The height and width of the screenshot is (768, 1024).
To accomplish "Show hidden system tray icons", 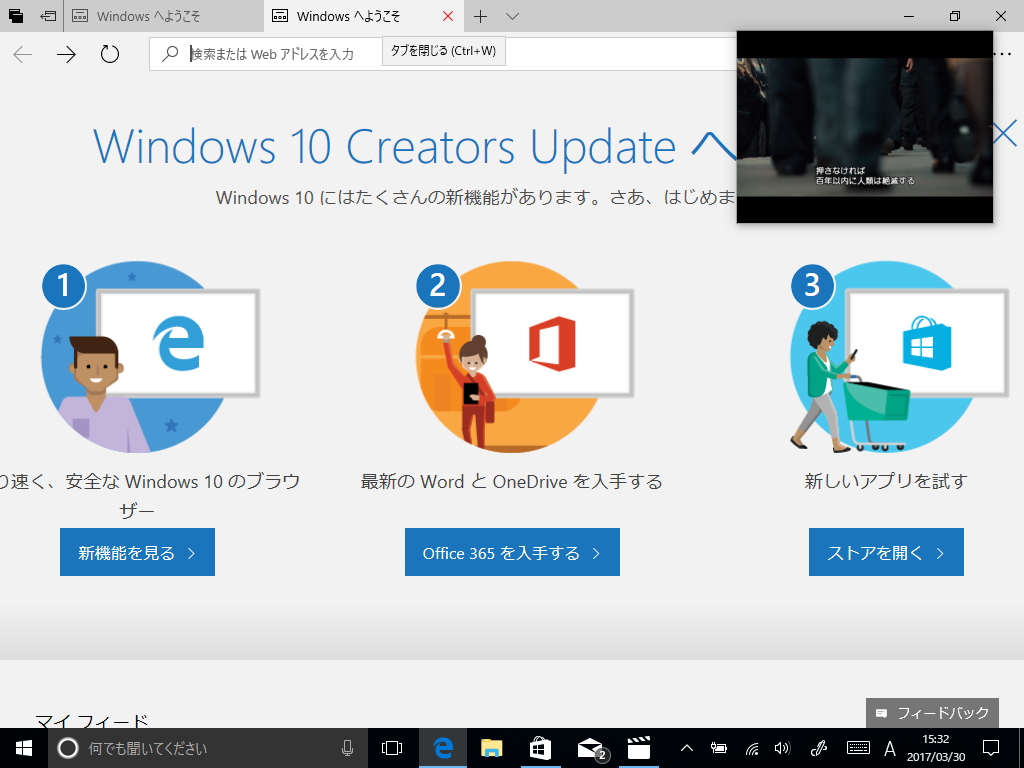I will click(x=686, y=748).
